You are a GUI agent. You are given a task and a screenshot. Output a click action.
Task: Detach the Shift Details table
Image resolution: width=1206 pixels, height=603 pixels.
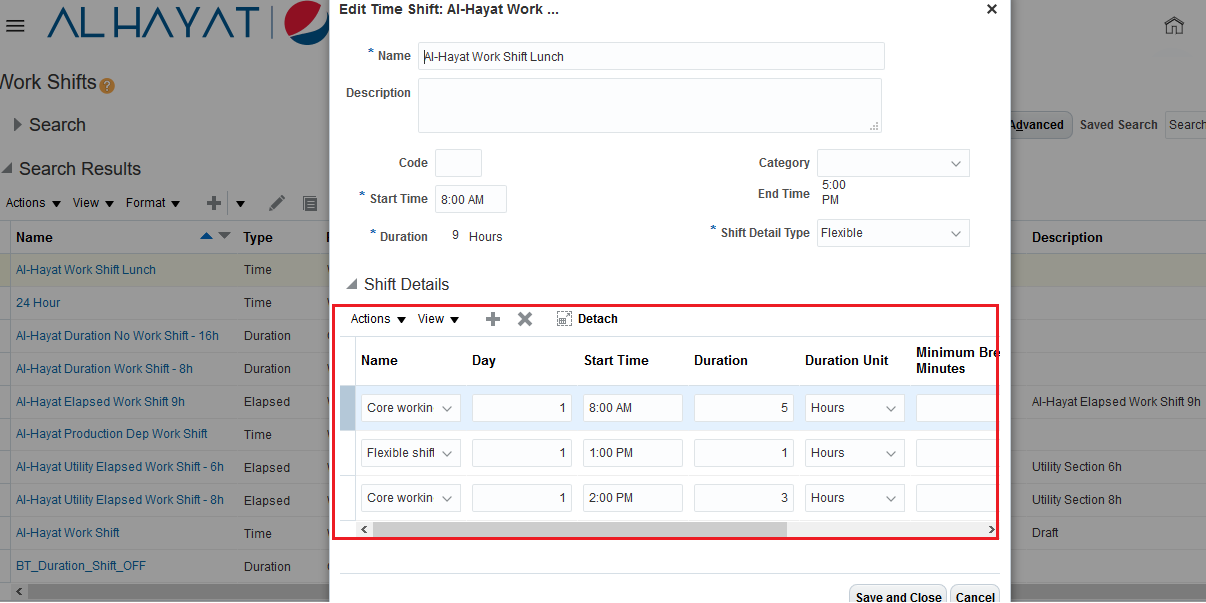(x=587, y=318)
